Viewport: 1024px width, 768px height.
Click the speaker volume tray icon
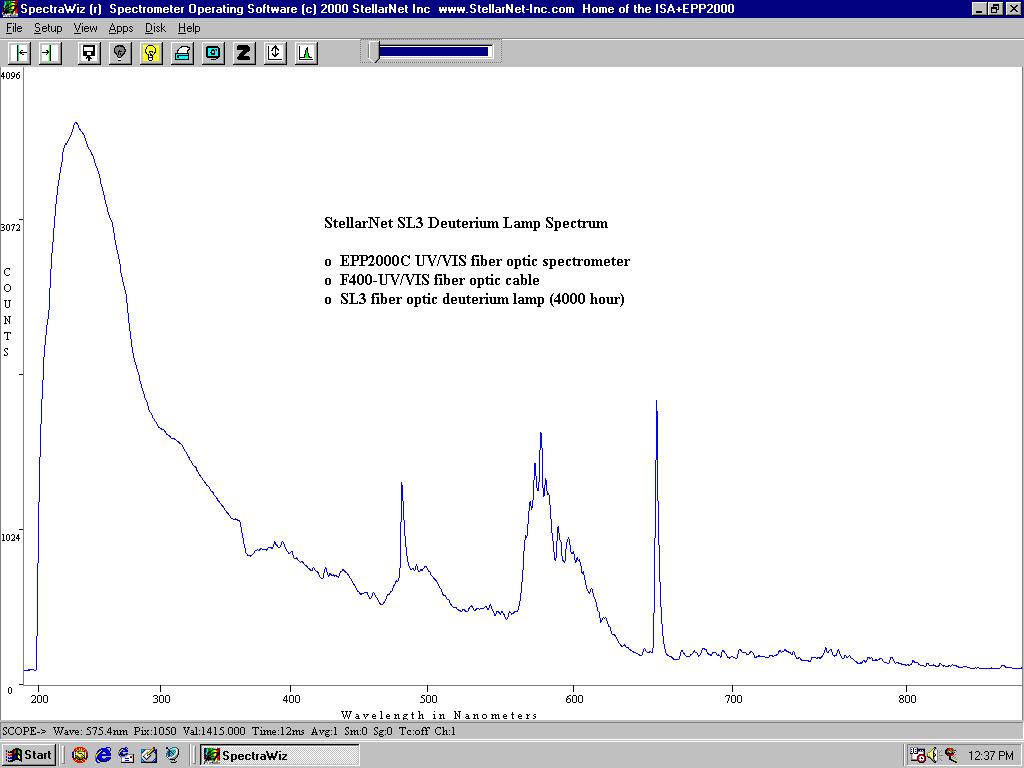tap(933, 756)
